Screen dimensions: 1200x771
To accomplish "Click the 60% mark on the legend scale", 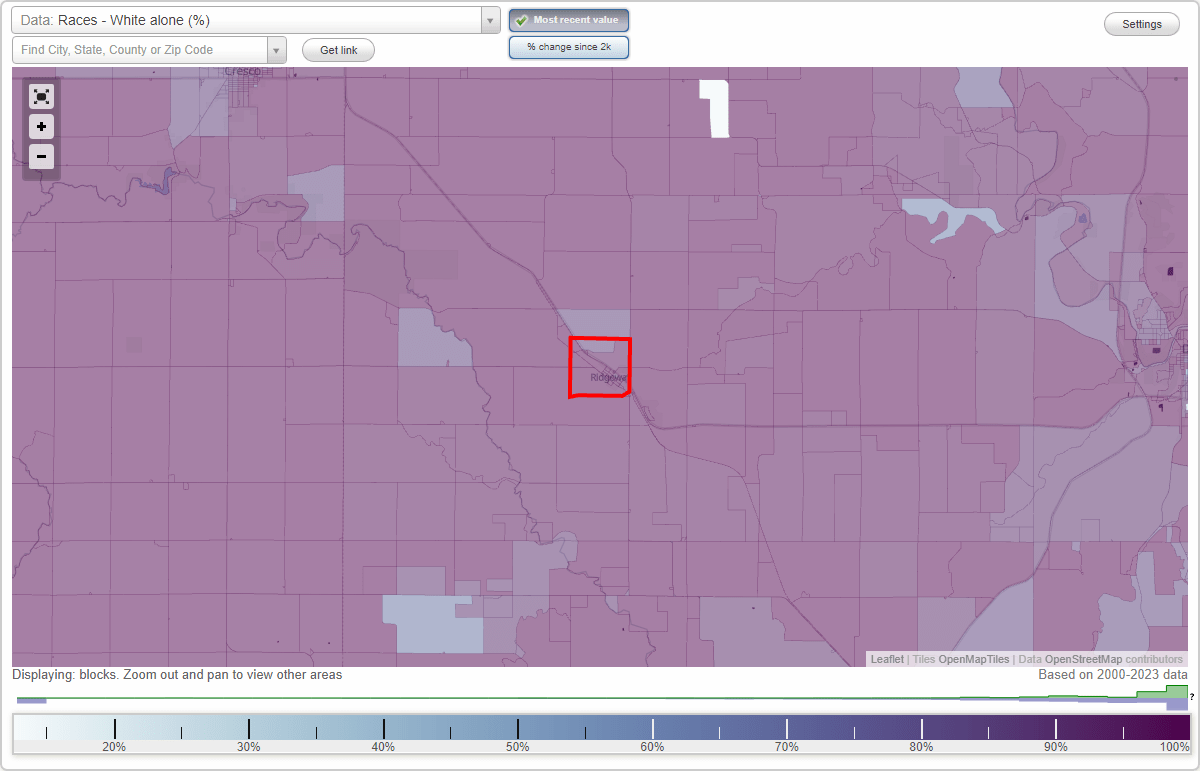I will coord(652,733).
